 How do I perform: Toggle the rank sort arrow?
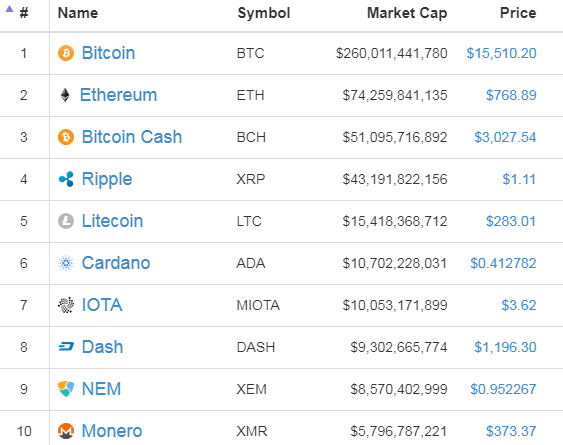click(x=9, y=9)
